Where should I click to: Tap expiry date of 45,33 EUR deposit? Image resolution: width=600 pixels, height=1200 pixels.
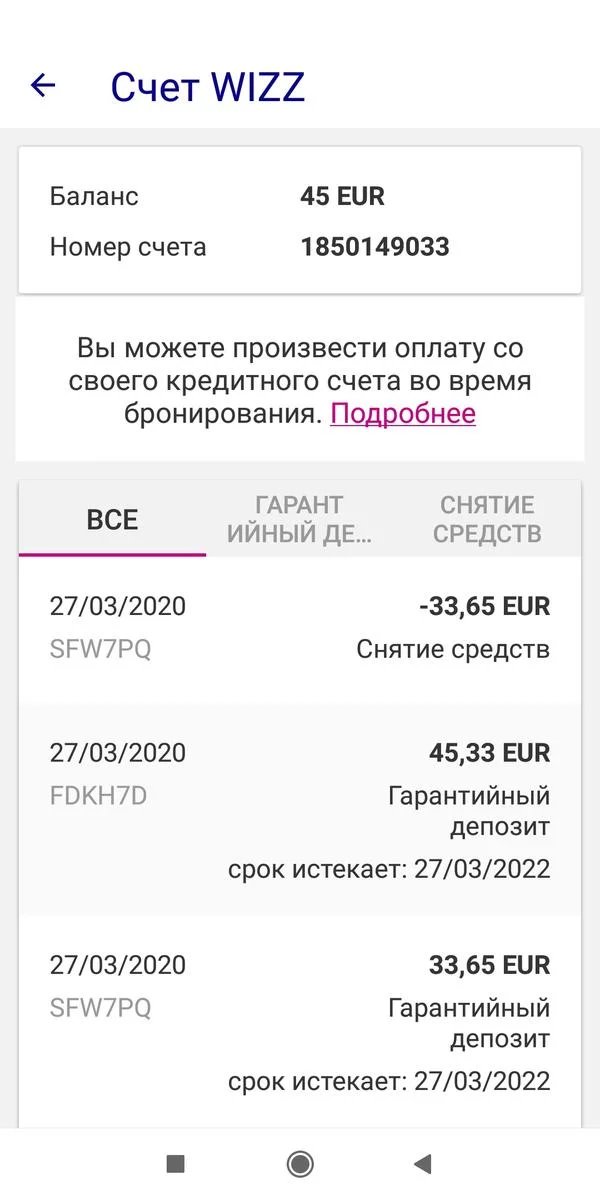[389, 869]
